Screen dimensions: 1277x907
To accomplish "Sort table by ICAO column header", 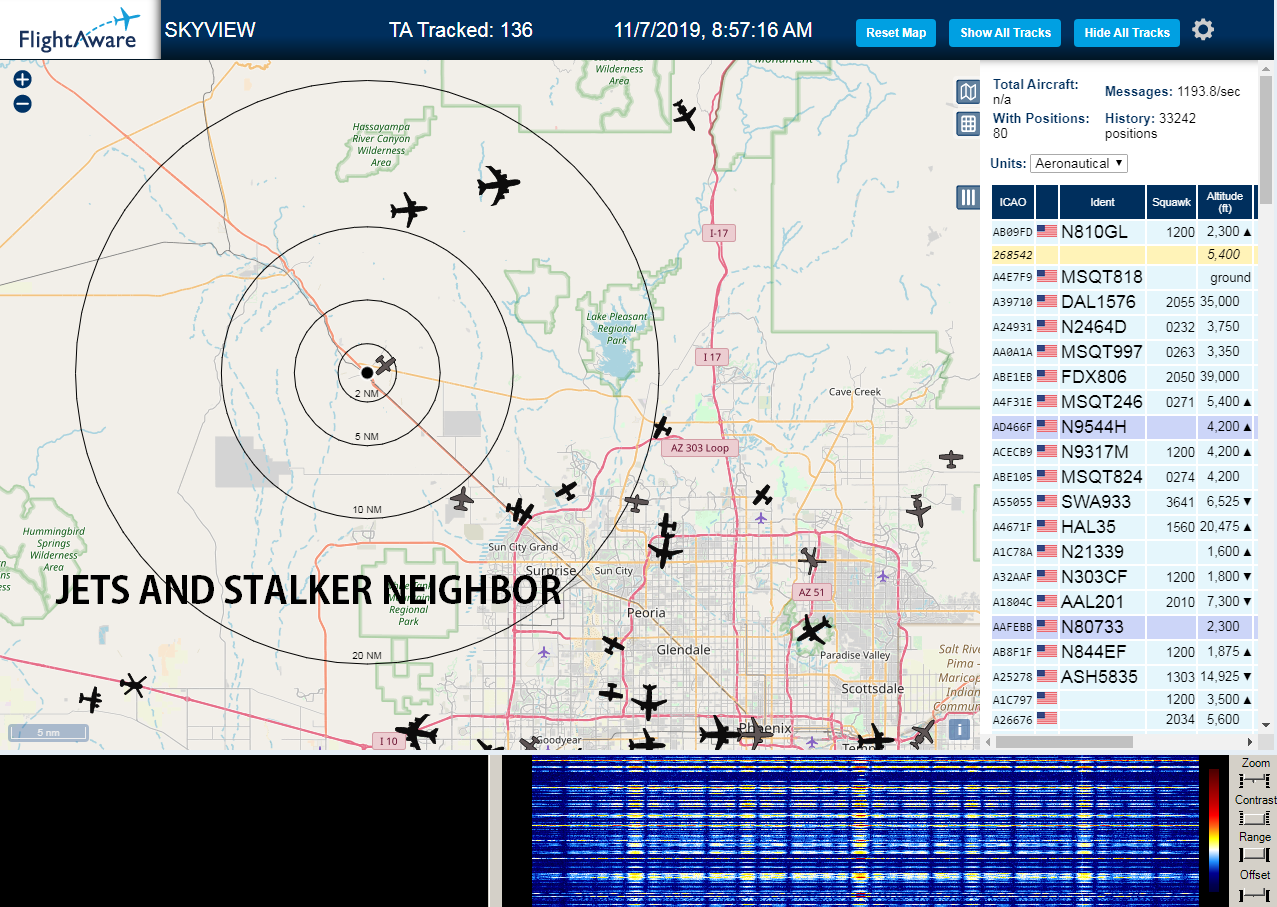I will pyautogui.click(x=1013, y=202).
